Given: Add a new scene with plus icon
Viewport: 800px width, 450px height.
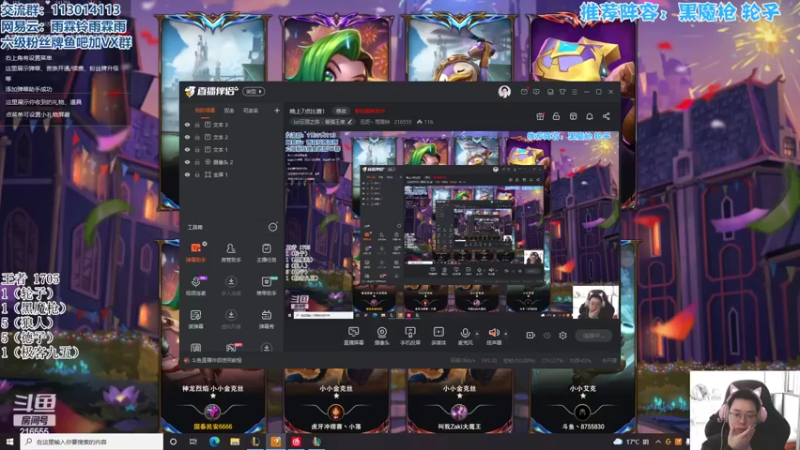Looking at the screenshot, I should pos(277,110).
